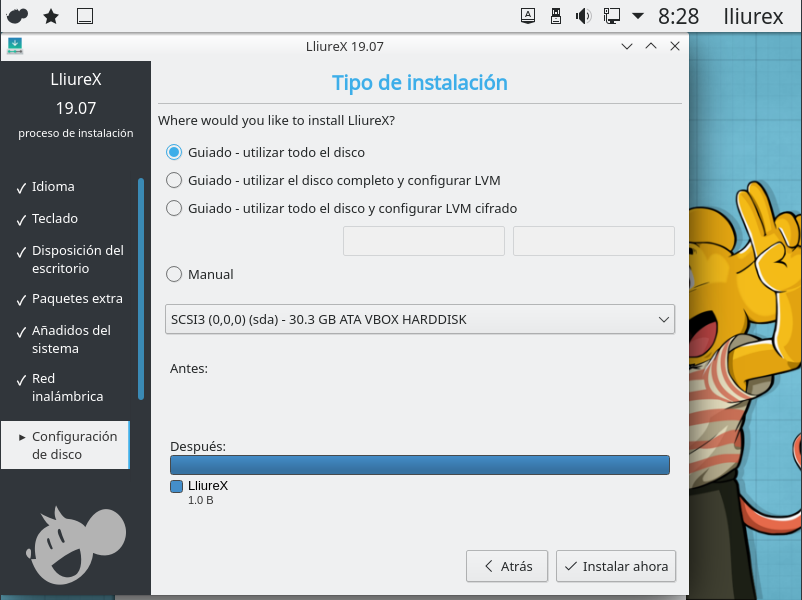Click the installer icon in title bar
Screen dimensions: 802x600
tap(15, 46)
